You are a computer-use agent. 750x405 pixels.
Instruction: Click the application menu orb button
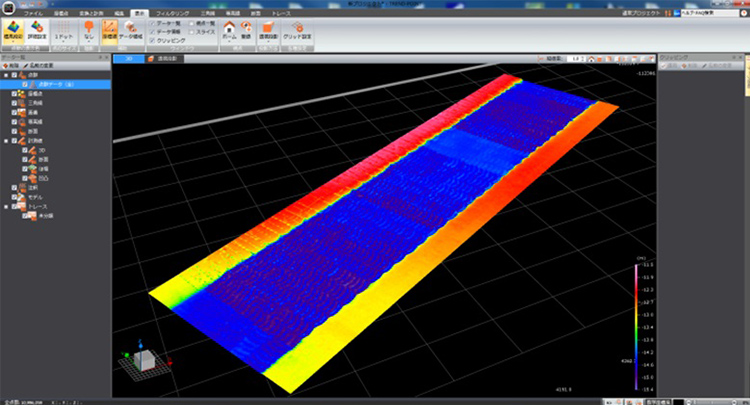click(x=8, y=8)
